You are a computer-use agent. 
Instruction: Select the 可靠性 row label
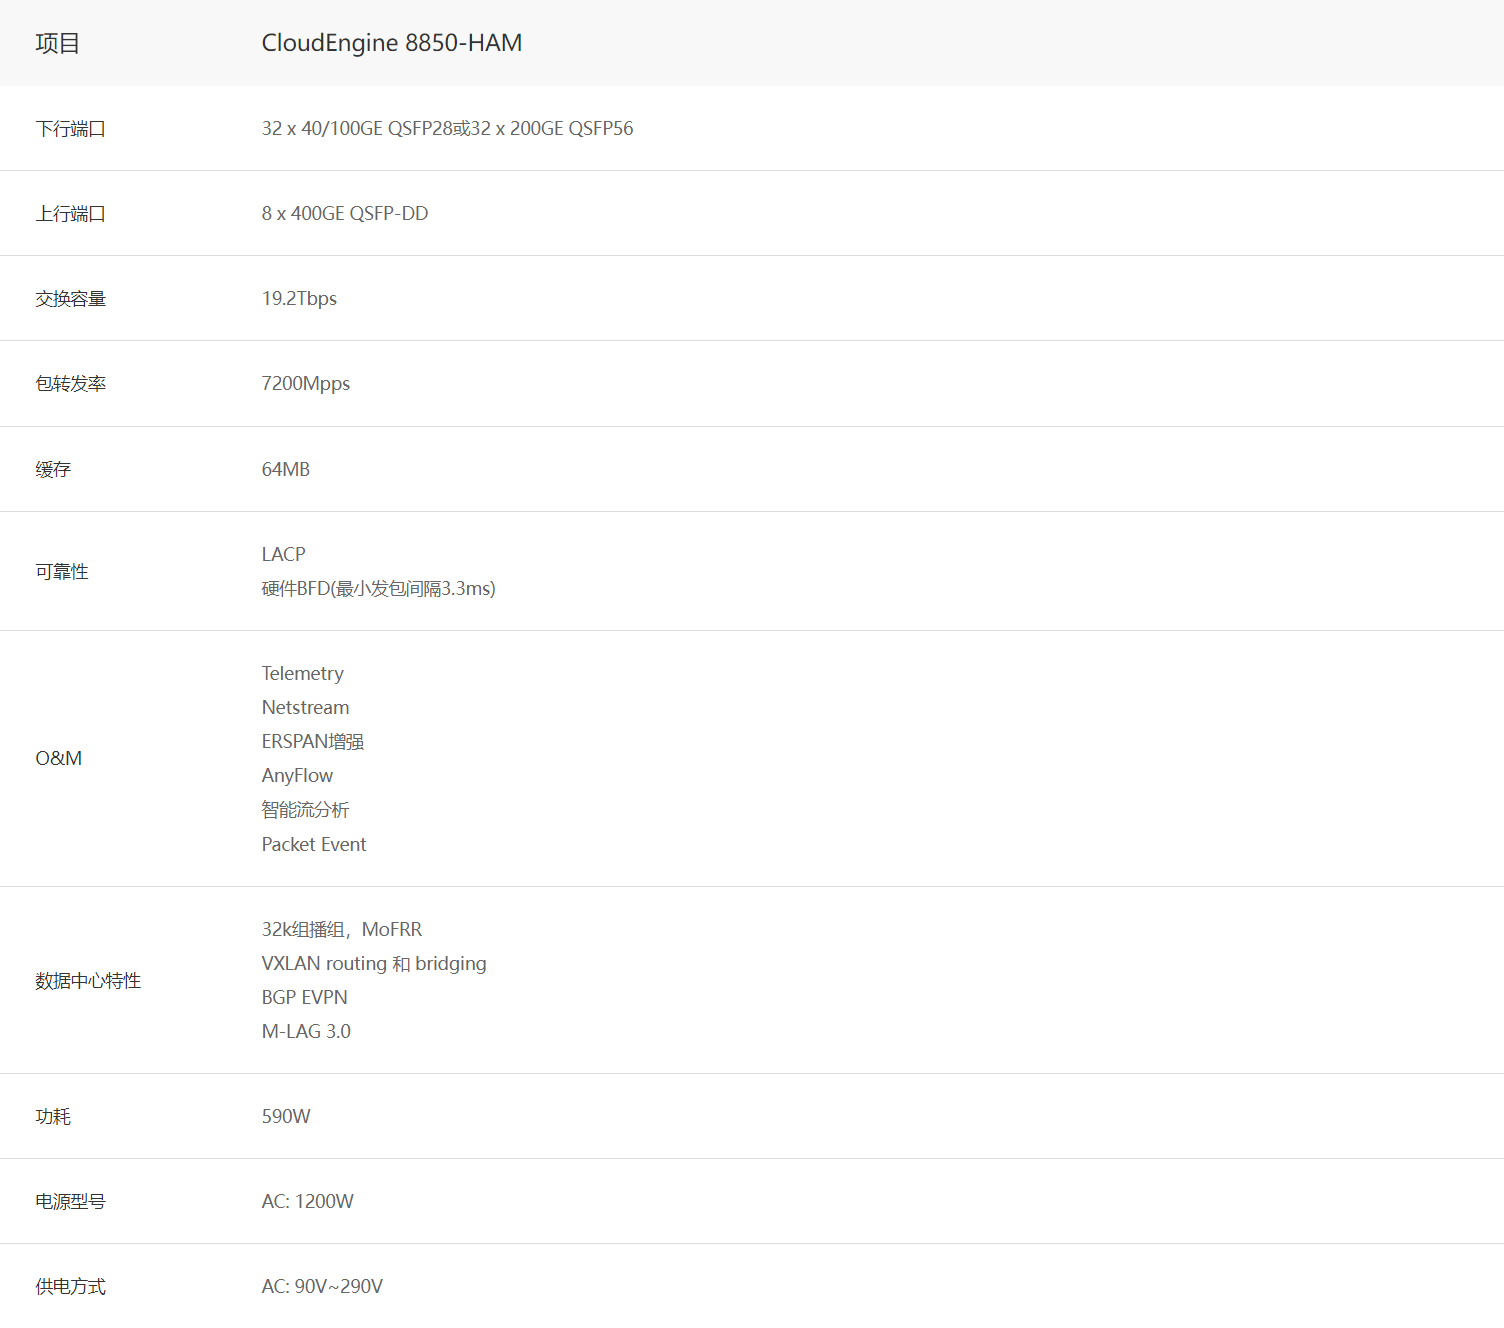click(x=61, y=572)
